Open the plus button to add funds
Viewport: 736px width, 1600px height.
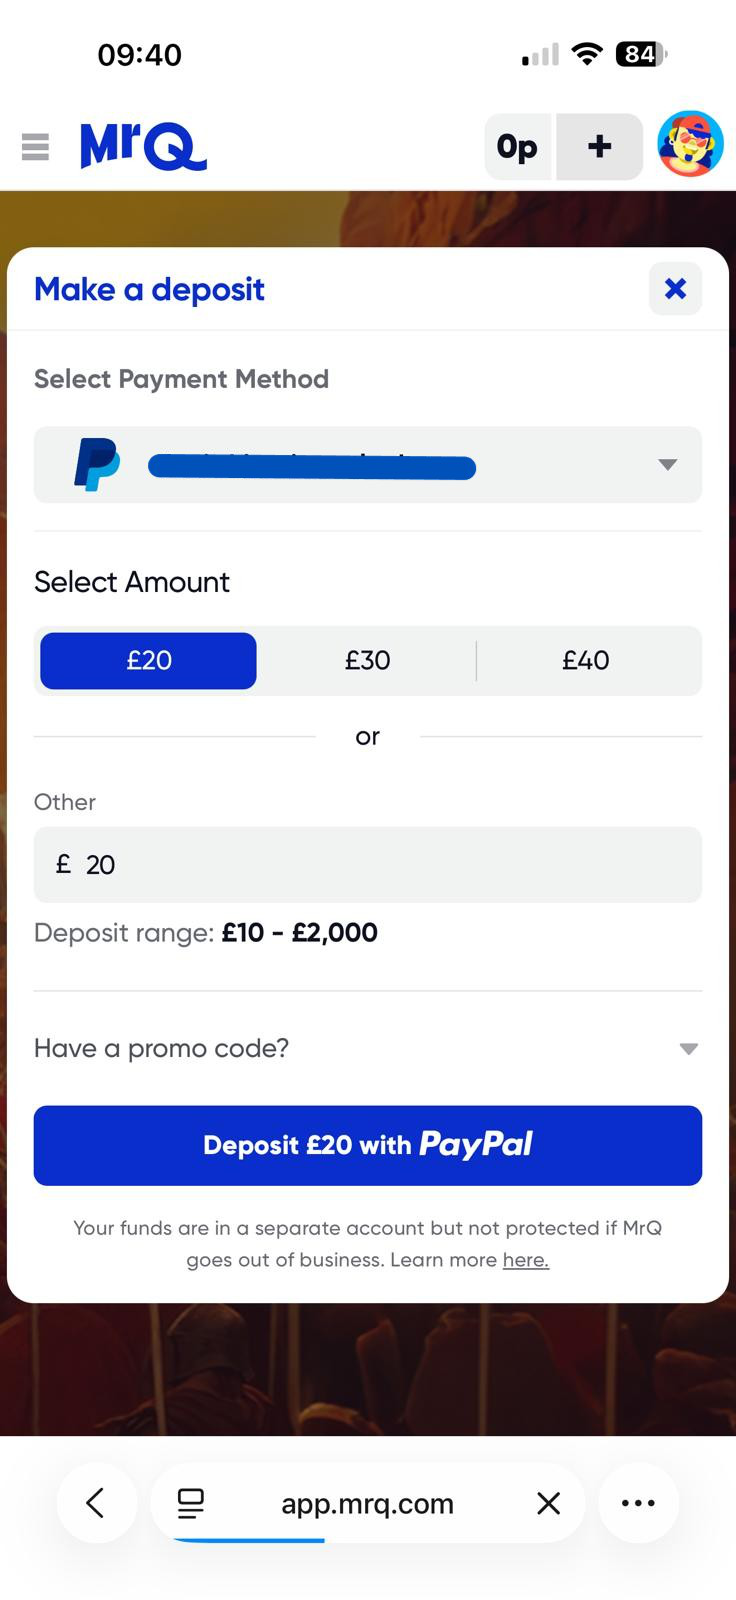click(x=598, y=146)
